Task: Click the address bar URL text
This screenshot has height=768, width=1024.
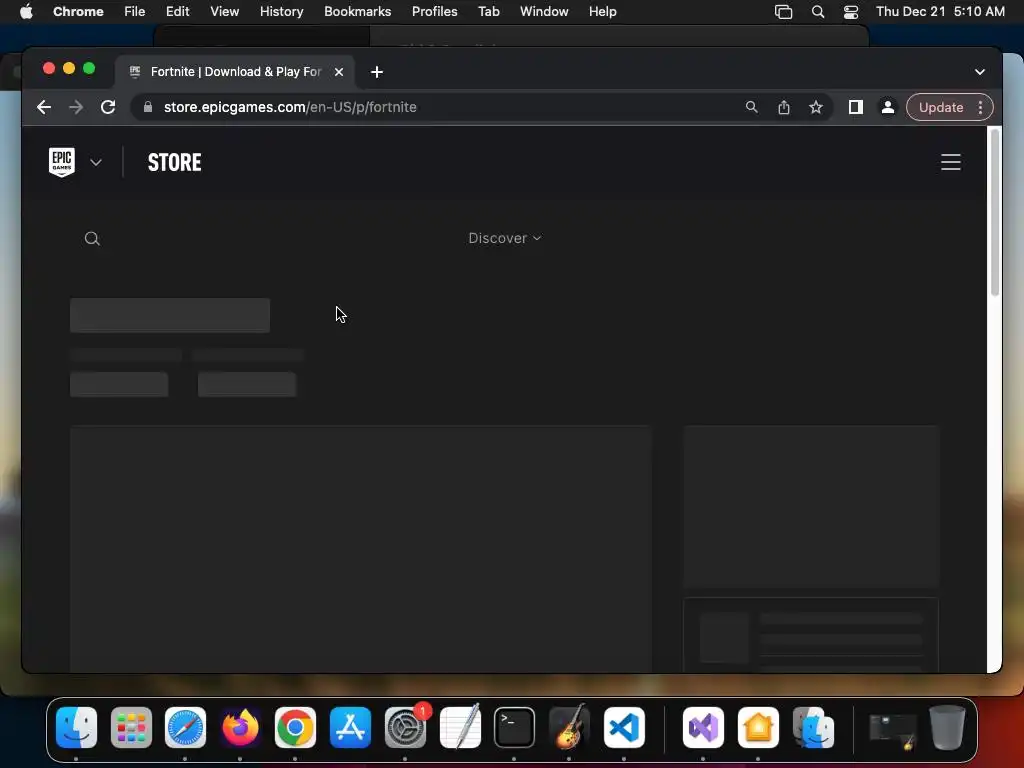Action: click(x=290, y=107)
